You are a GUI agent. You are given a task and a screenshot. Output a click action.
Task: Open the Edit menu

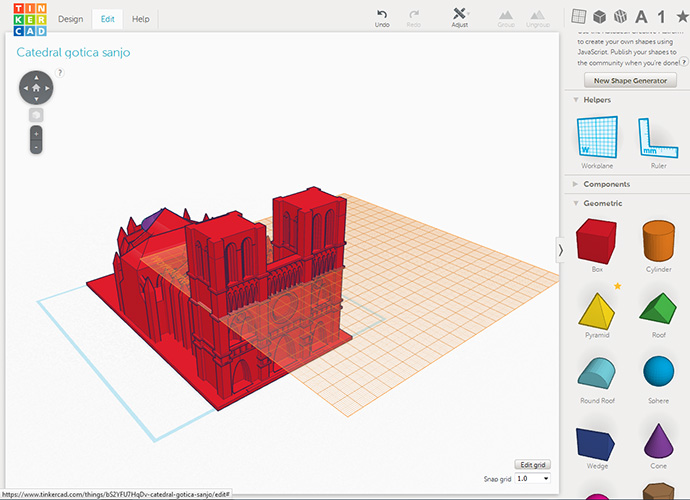pyautogui.click(x=107, y=19)
